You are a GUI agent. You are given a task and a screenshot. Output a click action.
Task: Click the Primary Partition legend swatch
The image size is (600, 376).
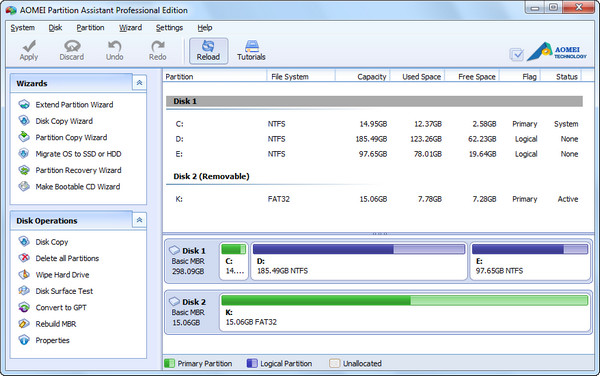(169, 363)
